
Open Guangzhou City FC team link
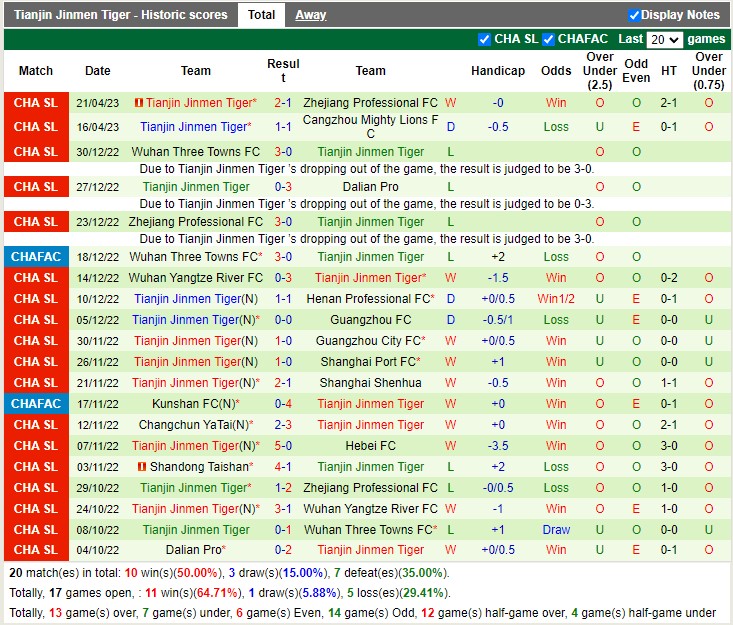click(x=370, y=341)
